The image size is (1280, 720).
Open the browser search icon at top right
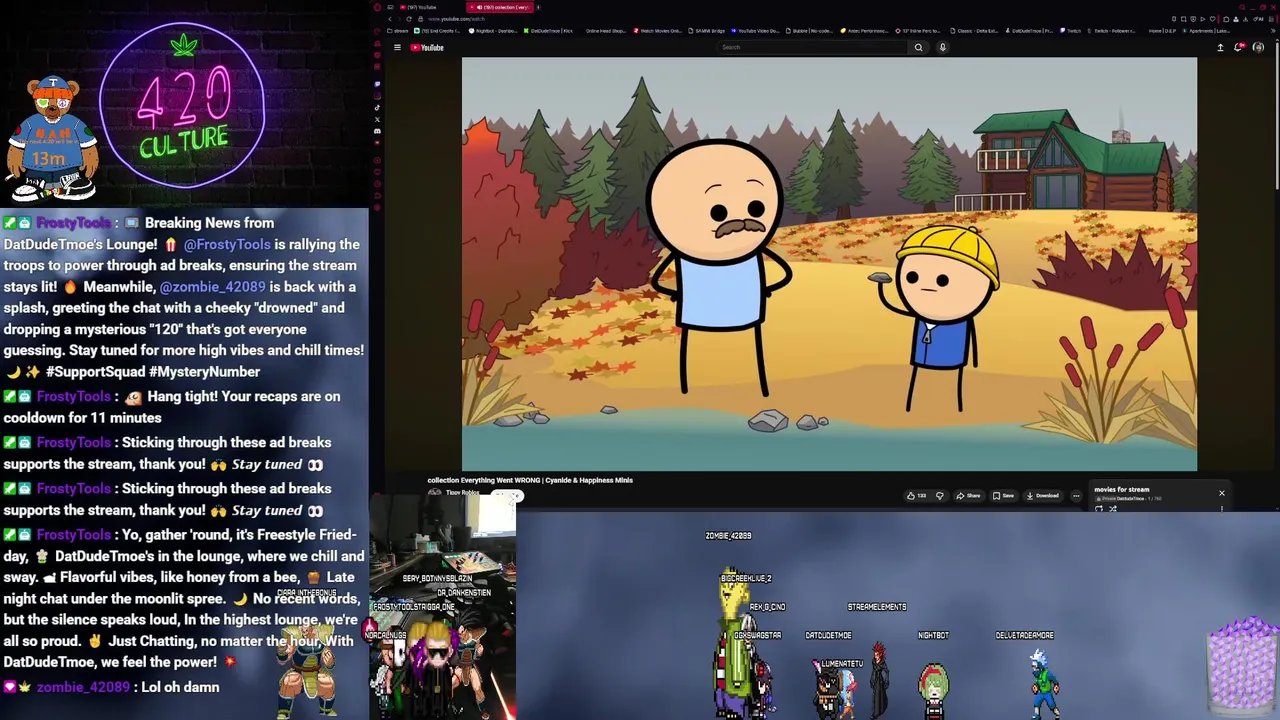pyautogui.click(x=1242, y=7)
